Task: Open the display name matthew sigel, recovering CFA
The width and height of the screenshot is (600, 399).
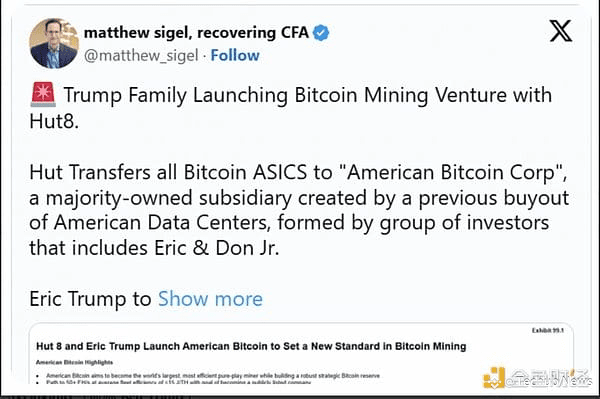Action: [196, 33]
